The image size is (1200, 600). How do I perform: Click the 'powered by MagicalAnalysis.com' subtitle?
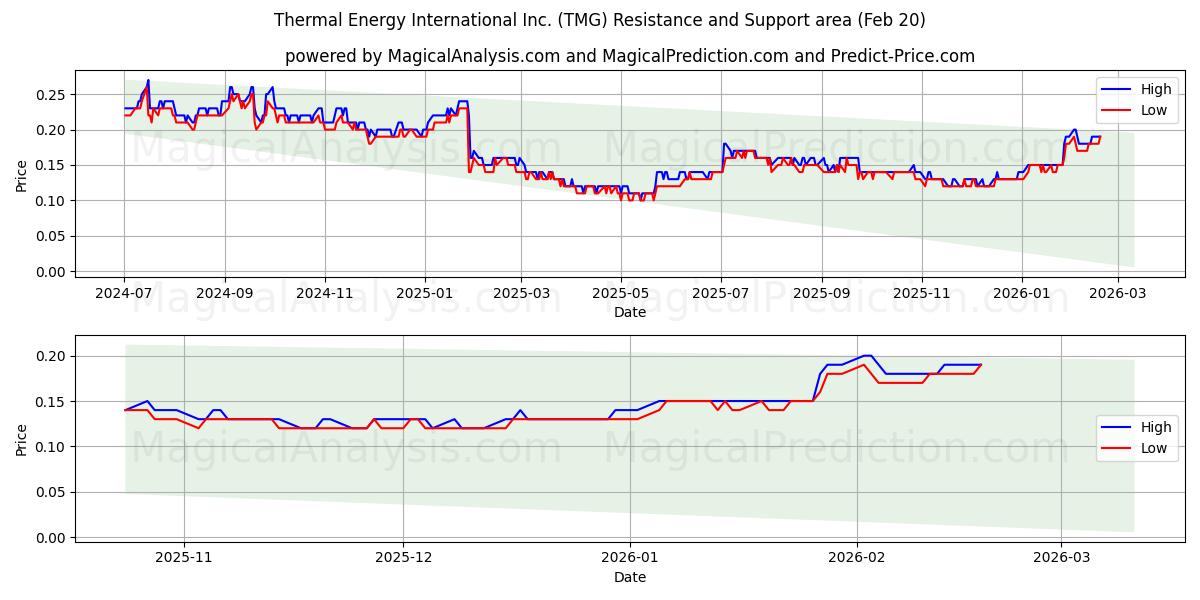click(630, 56)
